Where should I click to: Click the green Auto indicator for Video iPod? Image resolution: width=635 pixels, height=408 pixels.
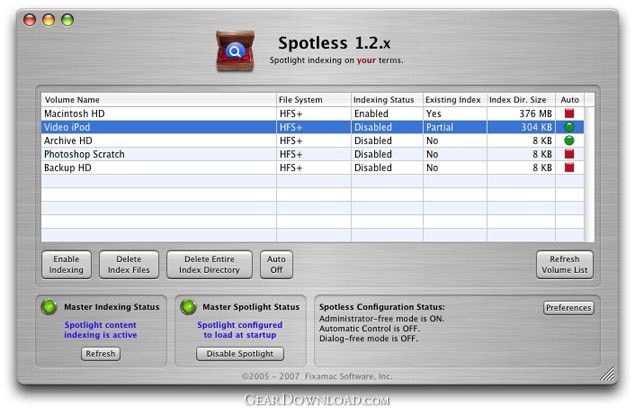[x=570, y=128]
